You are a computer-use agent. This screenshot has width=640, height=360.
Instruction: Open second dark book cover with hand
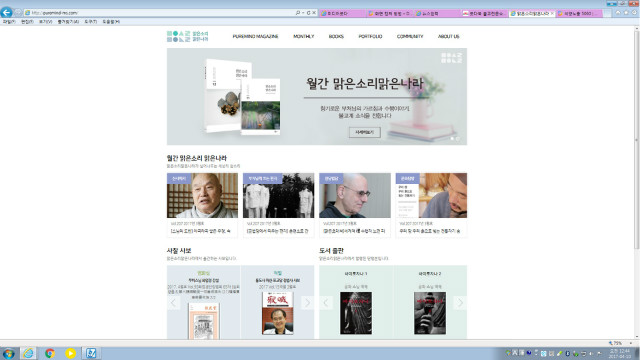point(430,313)
